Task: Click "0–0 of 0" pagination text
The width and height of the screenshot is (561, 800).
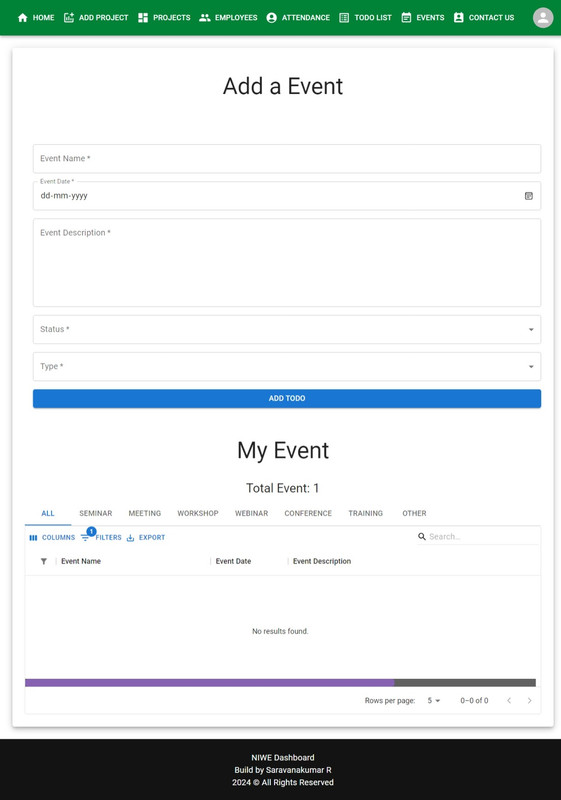Action: [474, 701]
